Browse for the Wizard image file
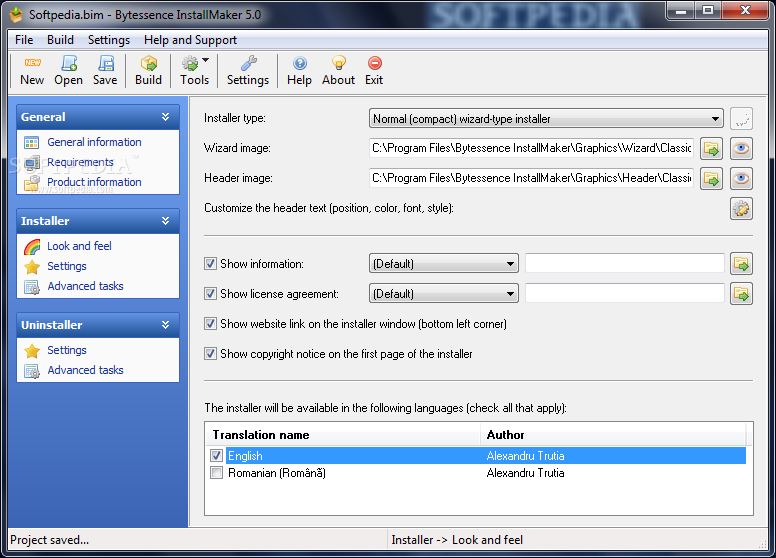This screenshot has height=558, width=776. pos(712,148)
